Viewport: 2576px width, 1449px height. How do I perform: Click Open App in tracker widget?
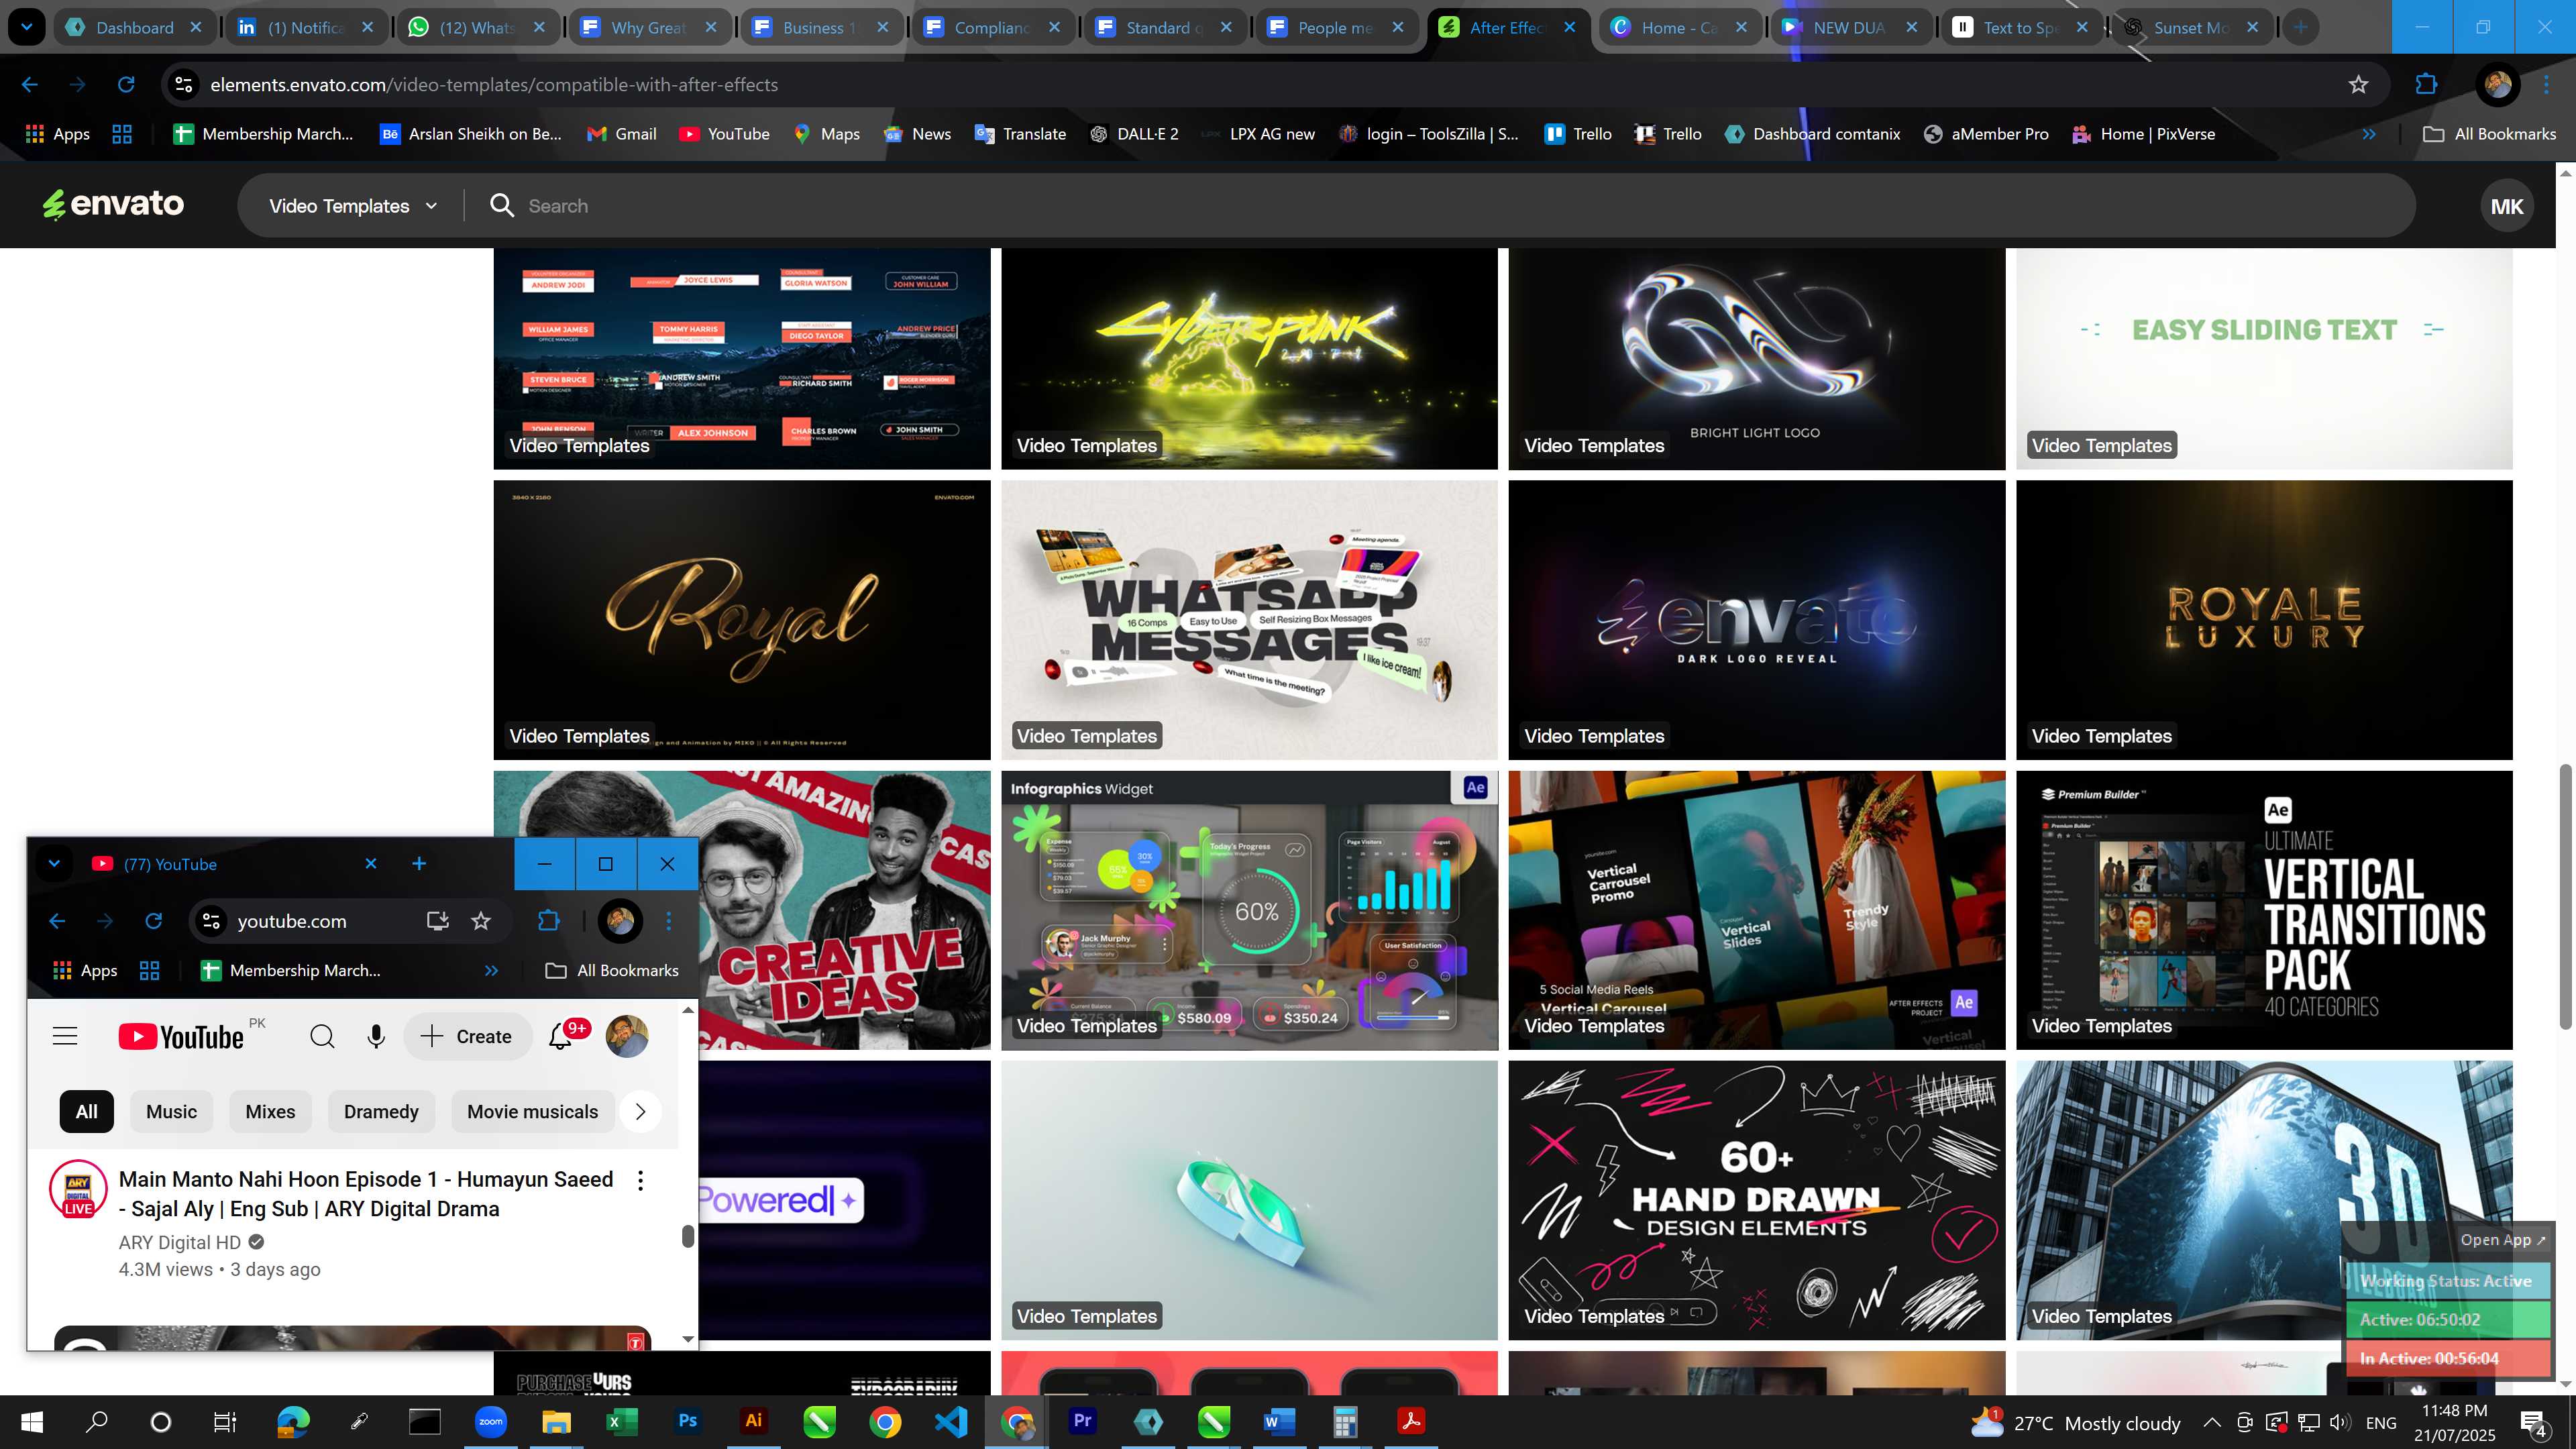click(2503, 1240)
